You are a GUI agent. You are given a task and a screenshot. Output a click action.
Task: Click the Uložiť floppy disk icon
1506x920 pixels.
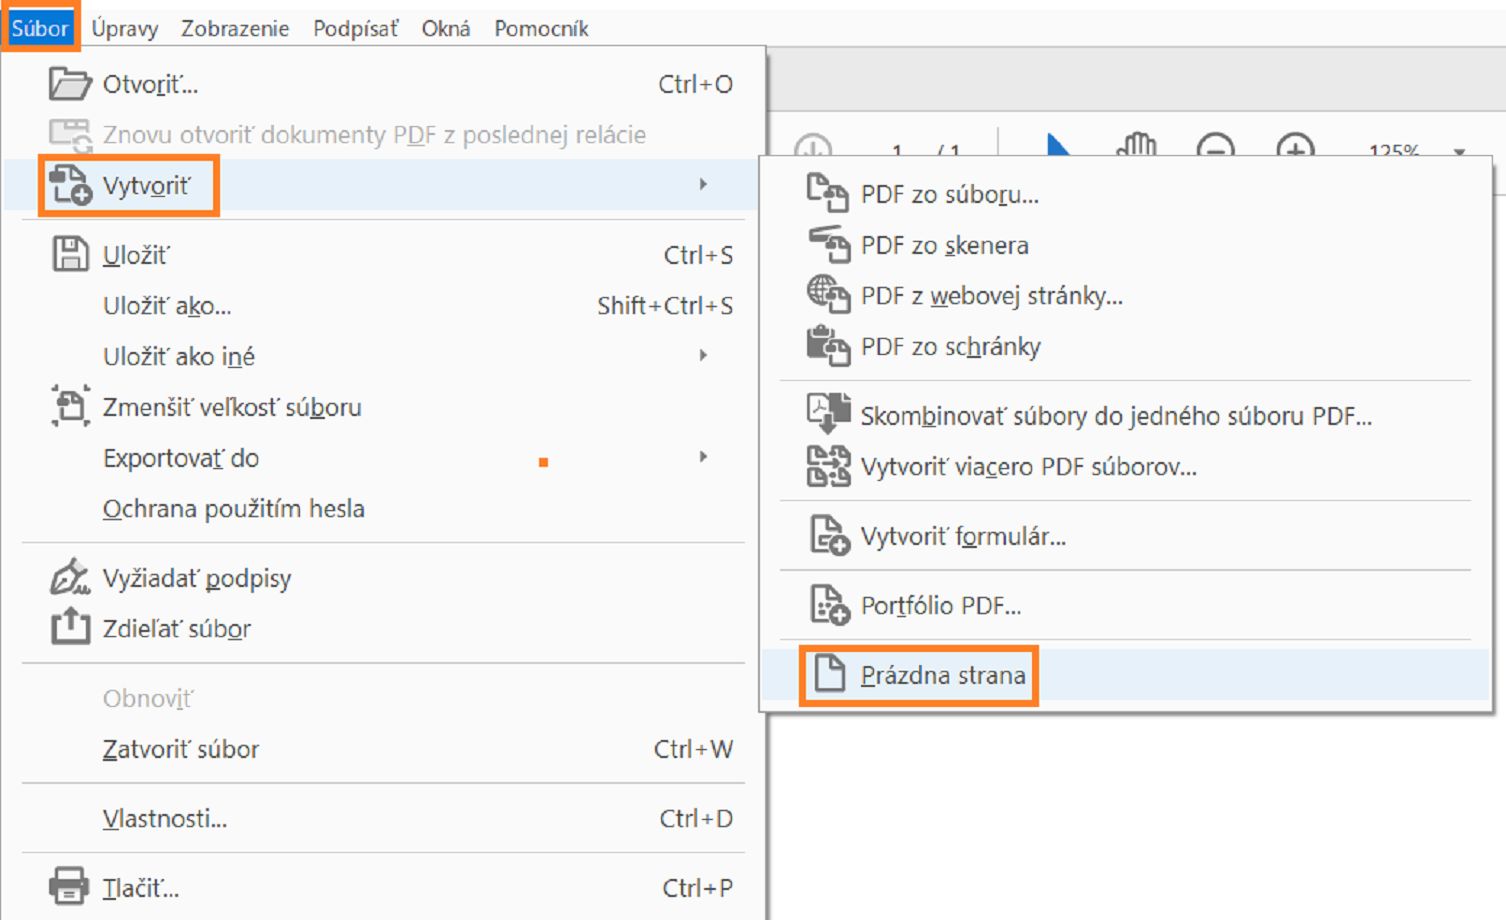coord(70,255)
